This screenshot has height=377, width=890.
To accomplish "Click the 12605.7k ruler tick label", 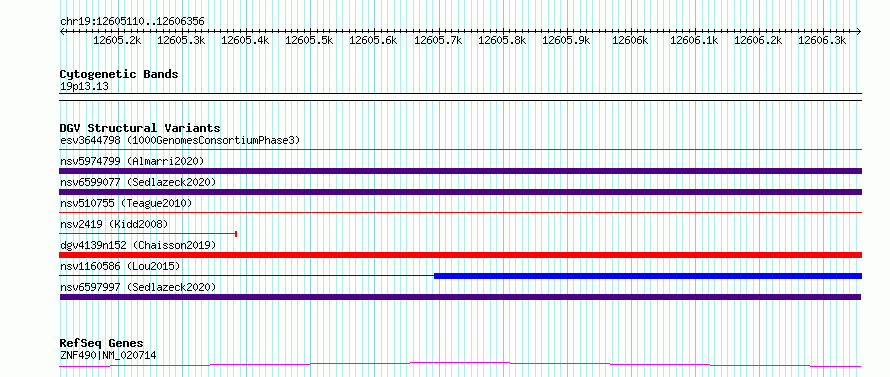I will pos(438,40).
